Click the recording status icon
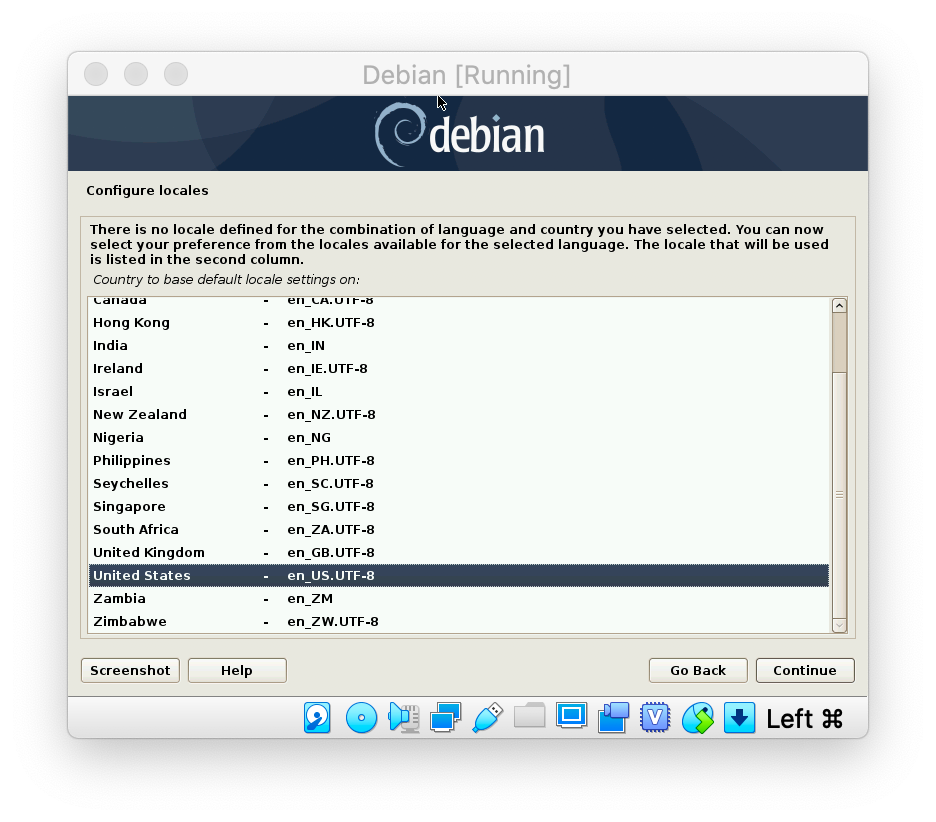Viewport: 936px width, 822px height. click(x=614, y=717)
